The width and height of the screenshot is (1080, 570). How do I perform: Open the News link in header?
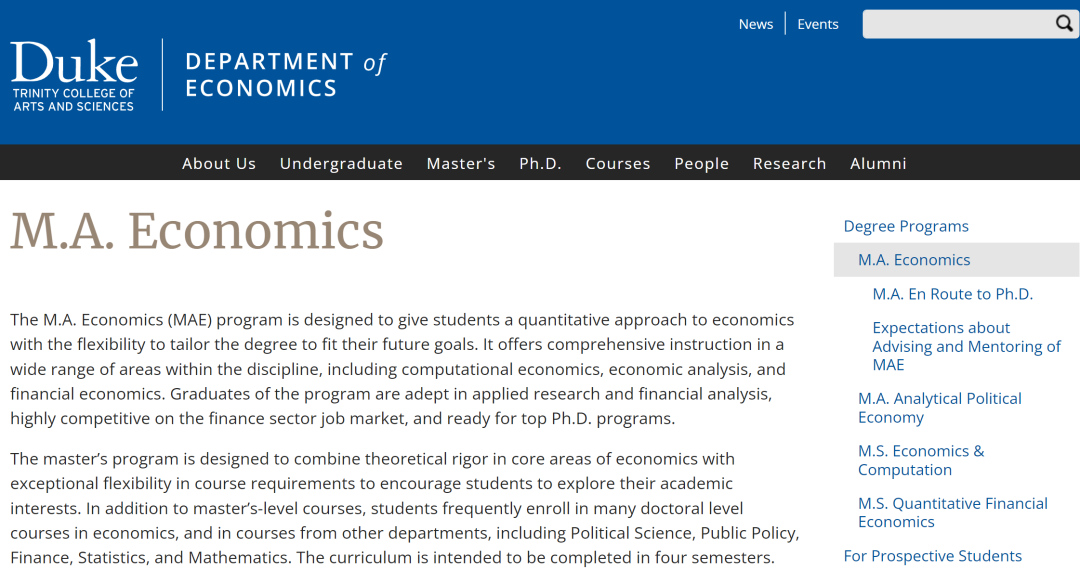(x=756, y=24)
